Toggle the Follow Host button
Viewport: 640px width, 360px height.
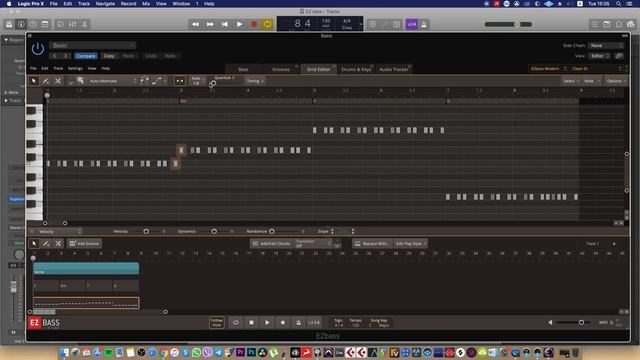(217, 322)
